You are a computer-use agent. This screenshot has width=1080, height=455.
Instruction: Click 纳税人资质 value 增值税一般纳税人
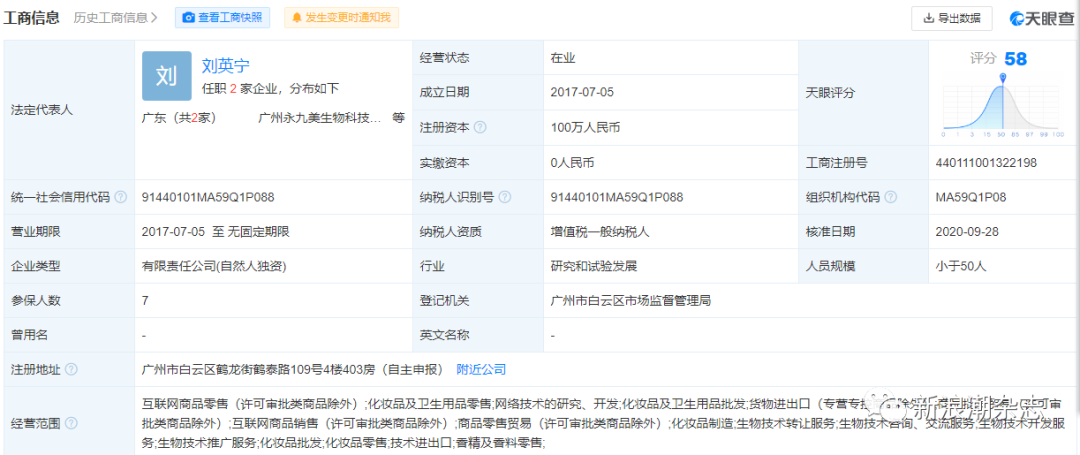click(600, 232)
